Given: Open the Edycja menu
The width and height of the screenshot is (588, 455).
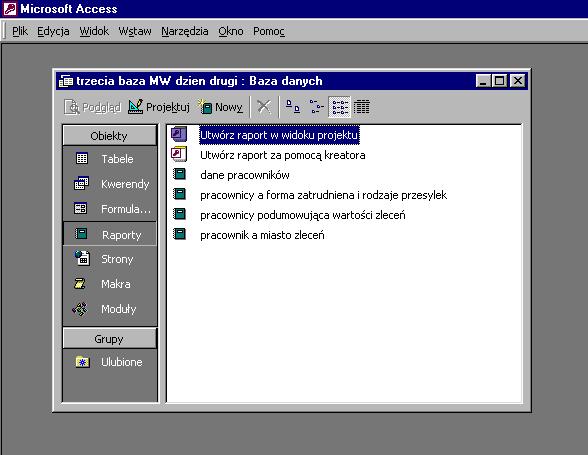Looking at the screenshot, I should click(x=53, y=31).
